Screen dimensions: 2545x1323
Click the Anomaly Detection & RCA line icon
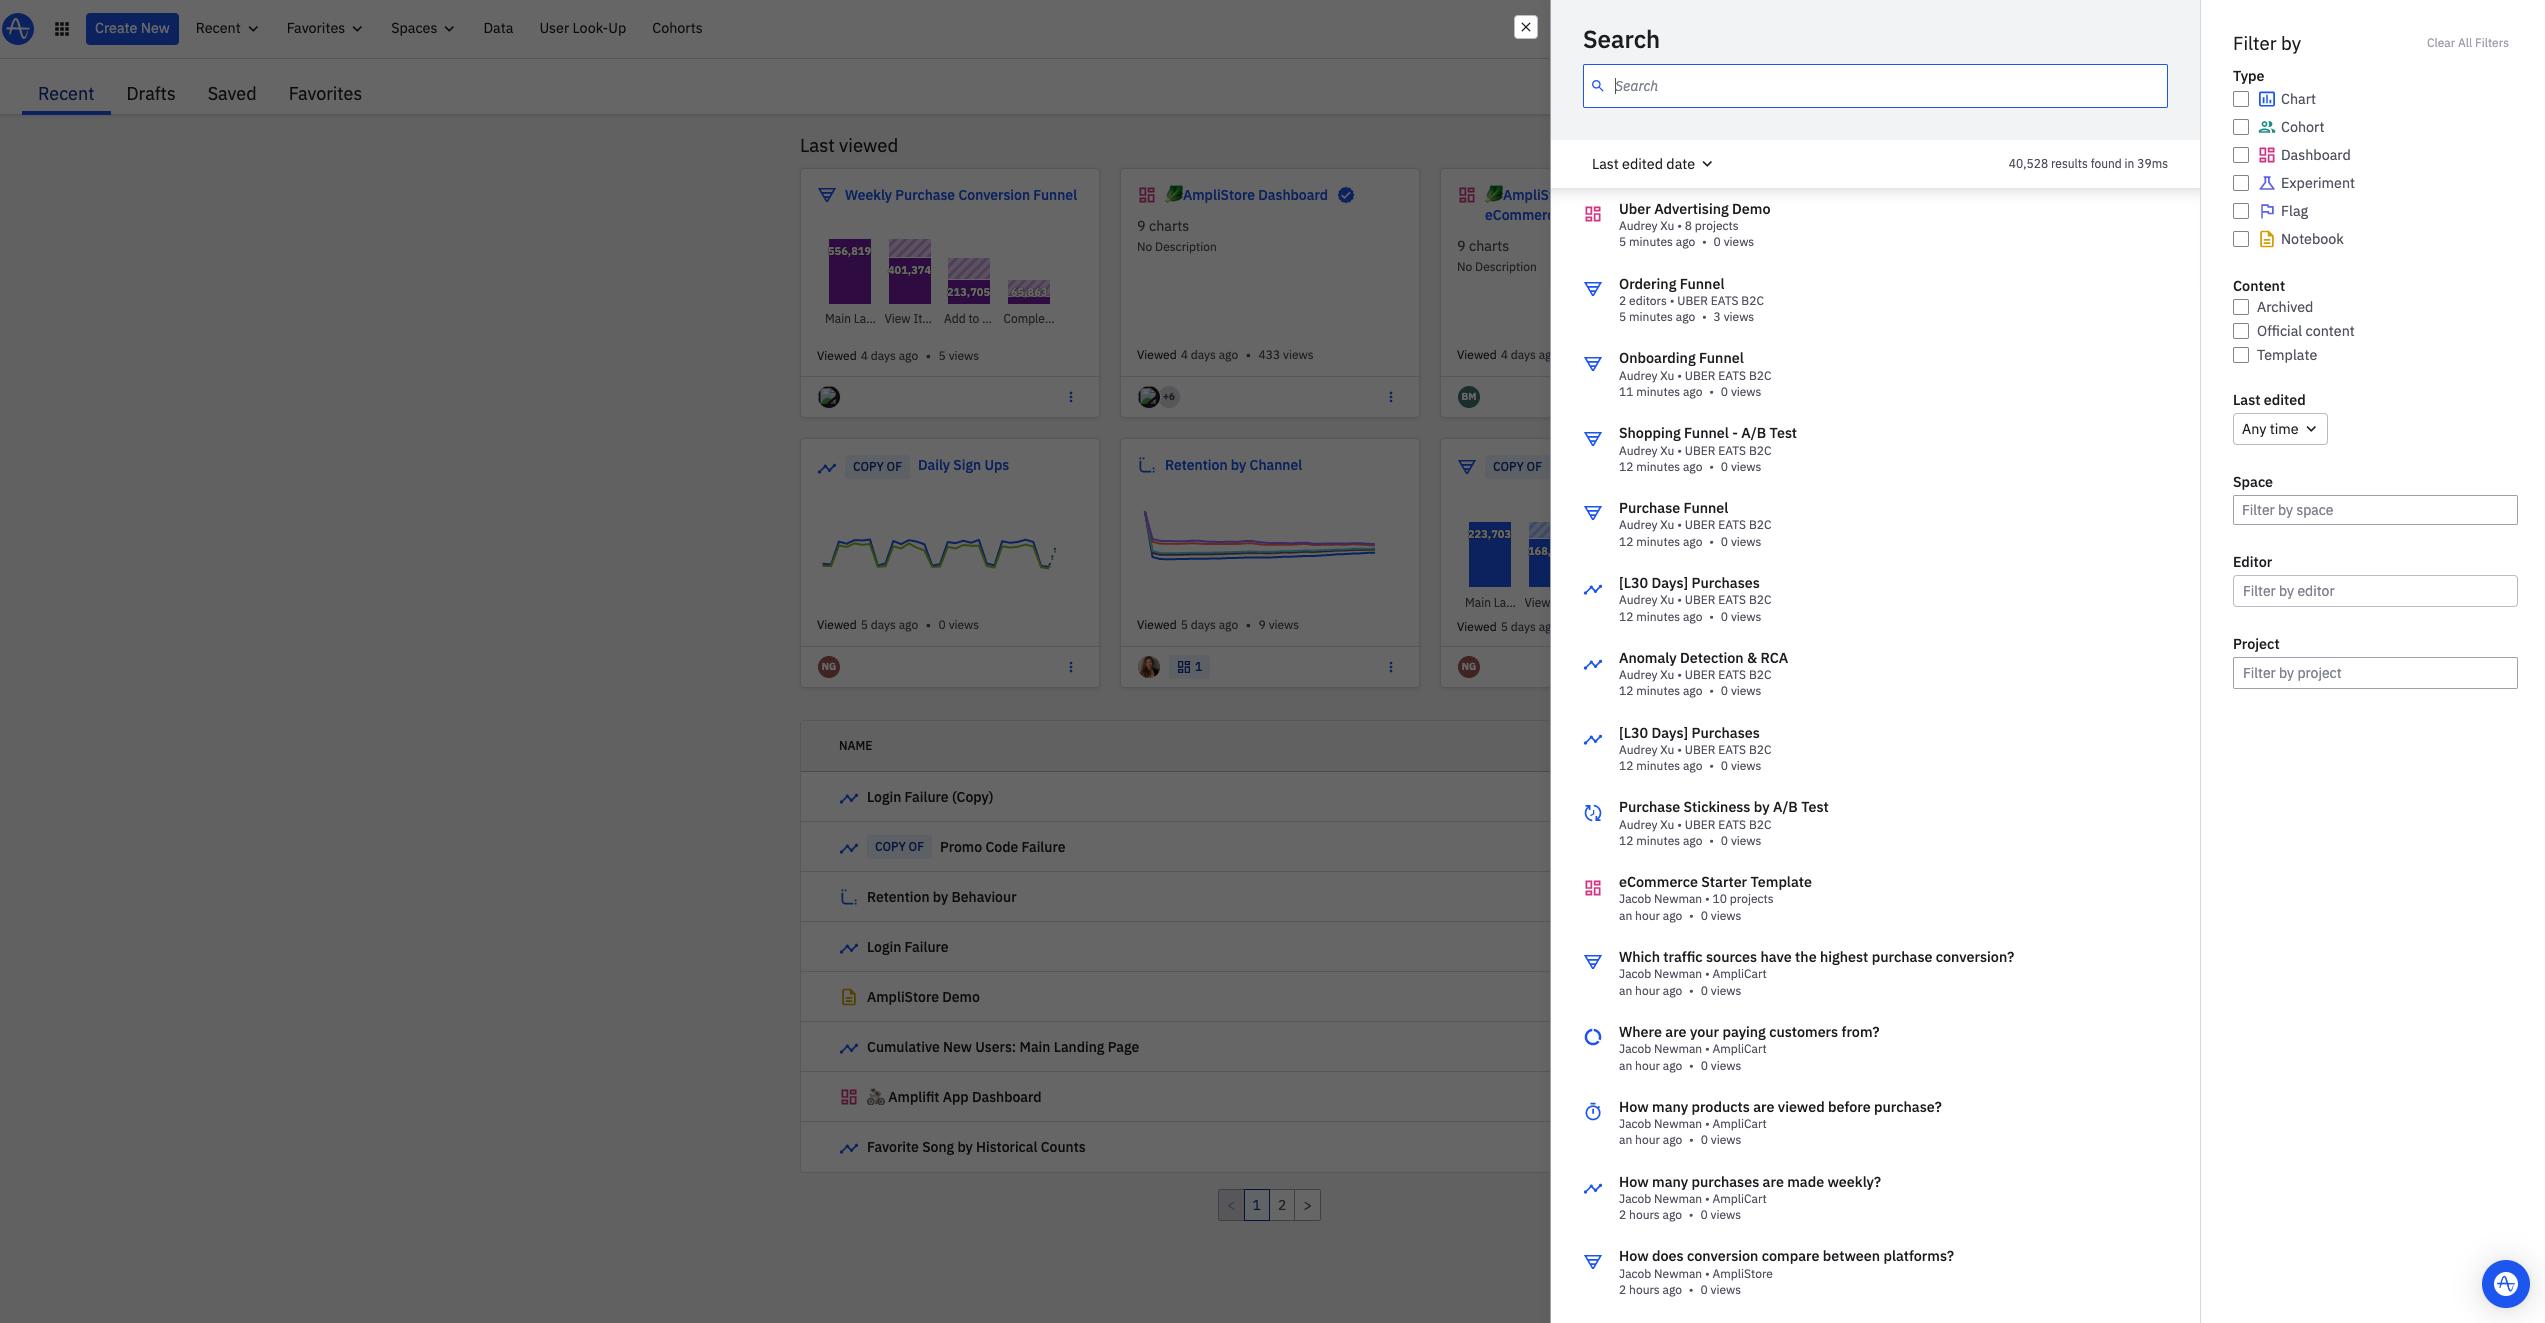pos(1593,664)
